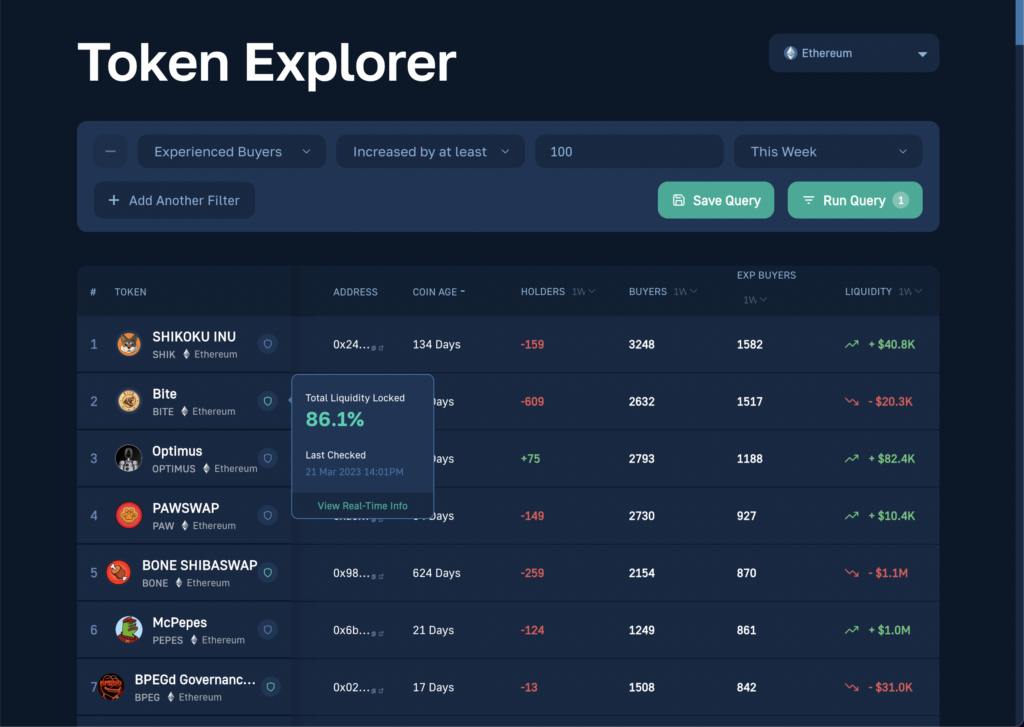Click the upward trend icon in McPepes row
This screenshot has width=1024, height=727.
(852, 630)
